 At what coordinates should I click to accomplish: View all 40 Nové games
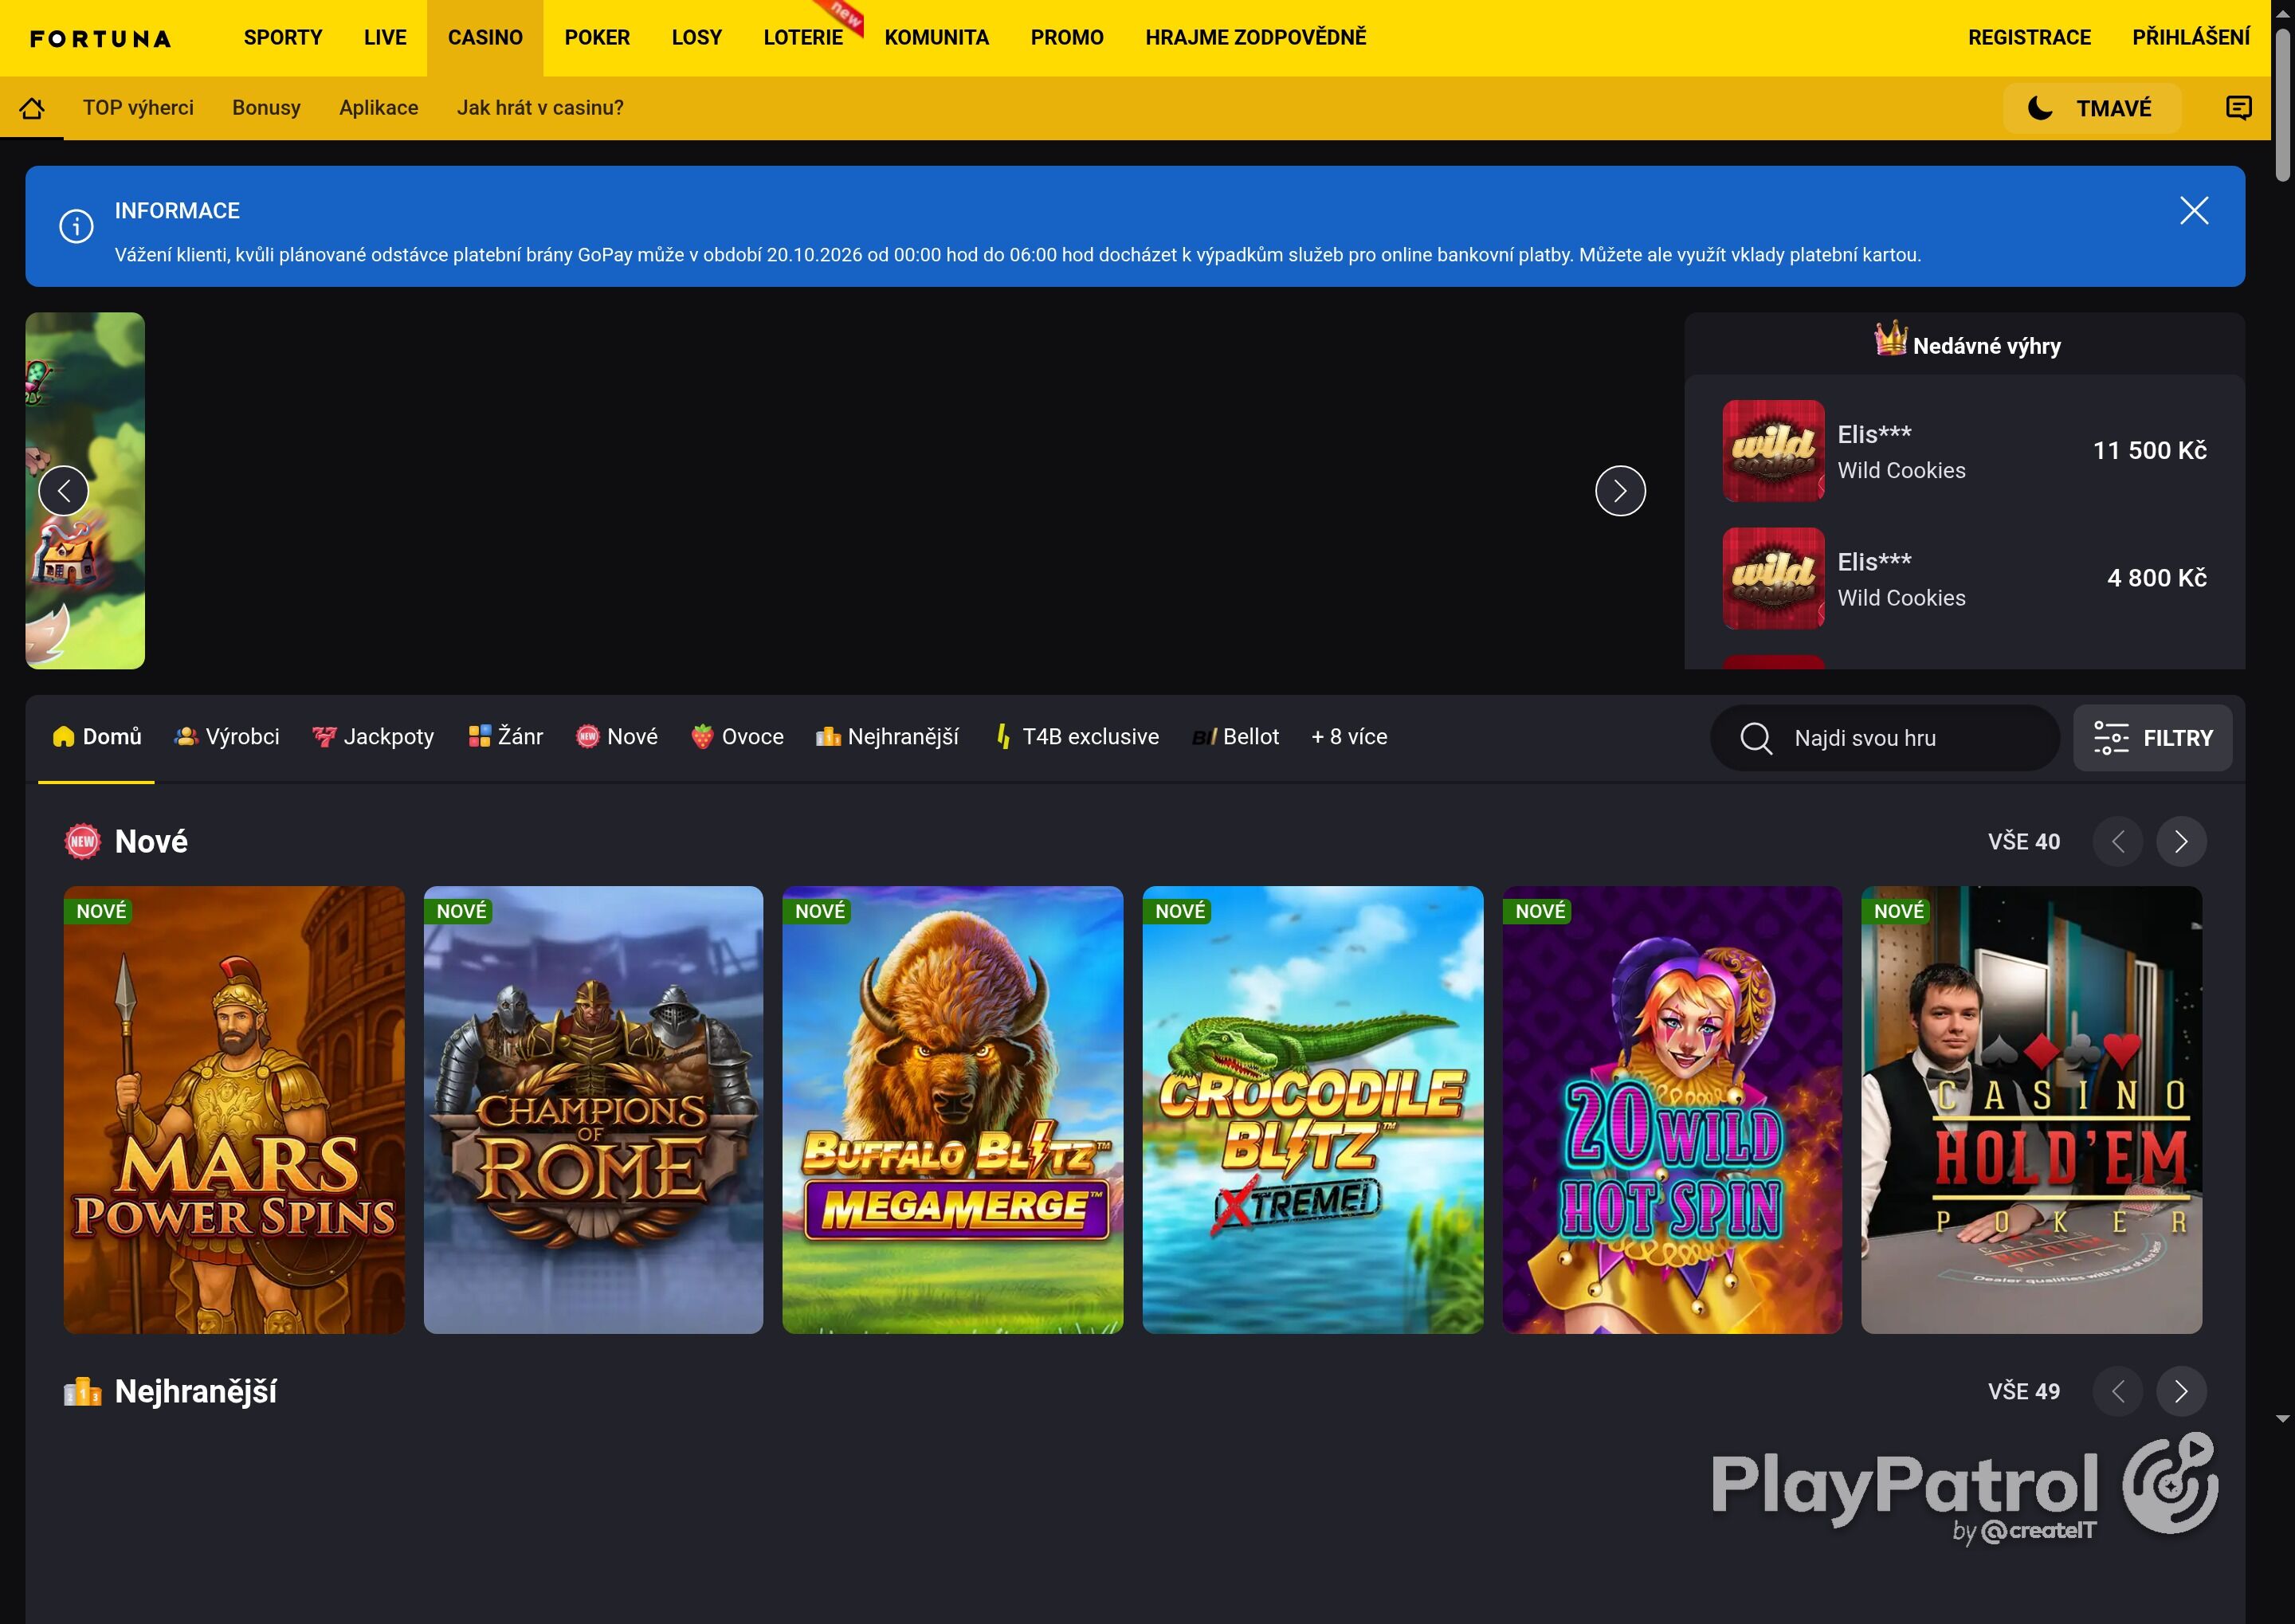2023,842
